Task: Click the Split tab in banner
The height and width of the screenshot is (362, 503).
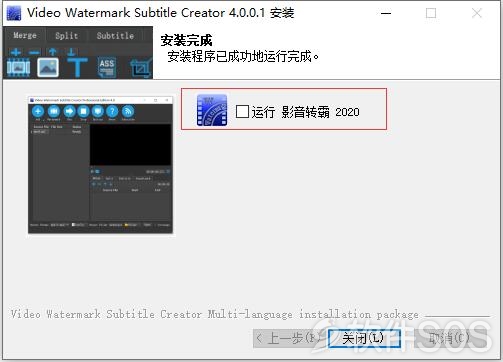Action: tap(66, 35)
